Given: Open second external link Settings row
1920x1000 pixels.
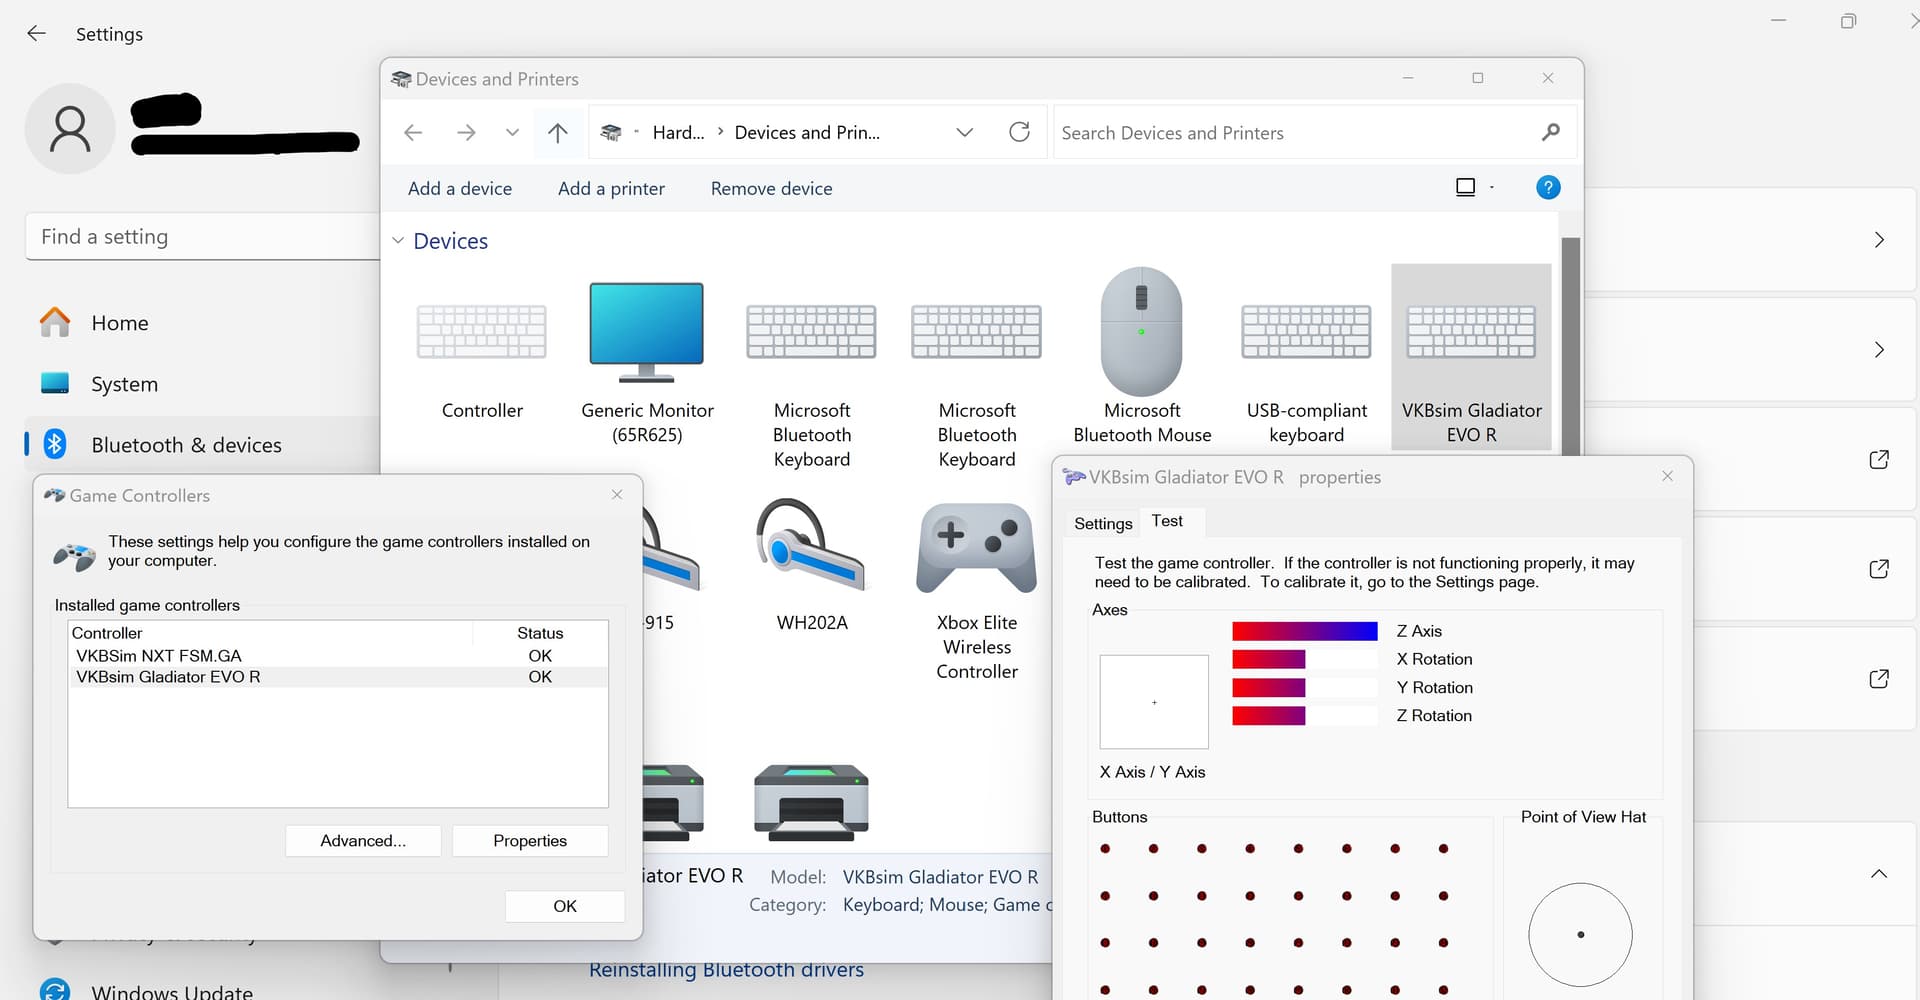Looking at the screenshot, I should pyautogui.click(x=1879, y=569).
